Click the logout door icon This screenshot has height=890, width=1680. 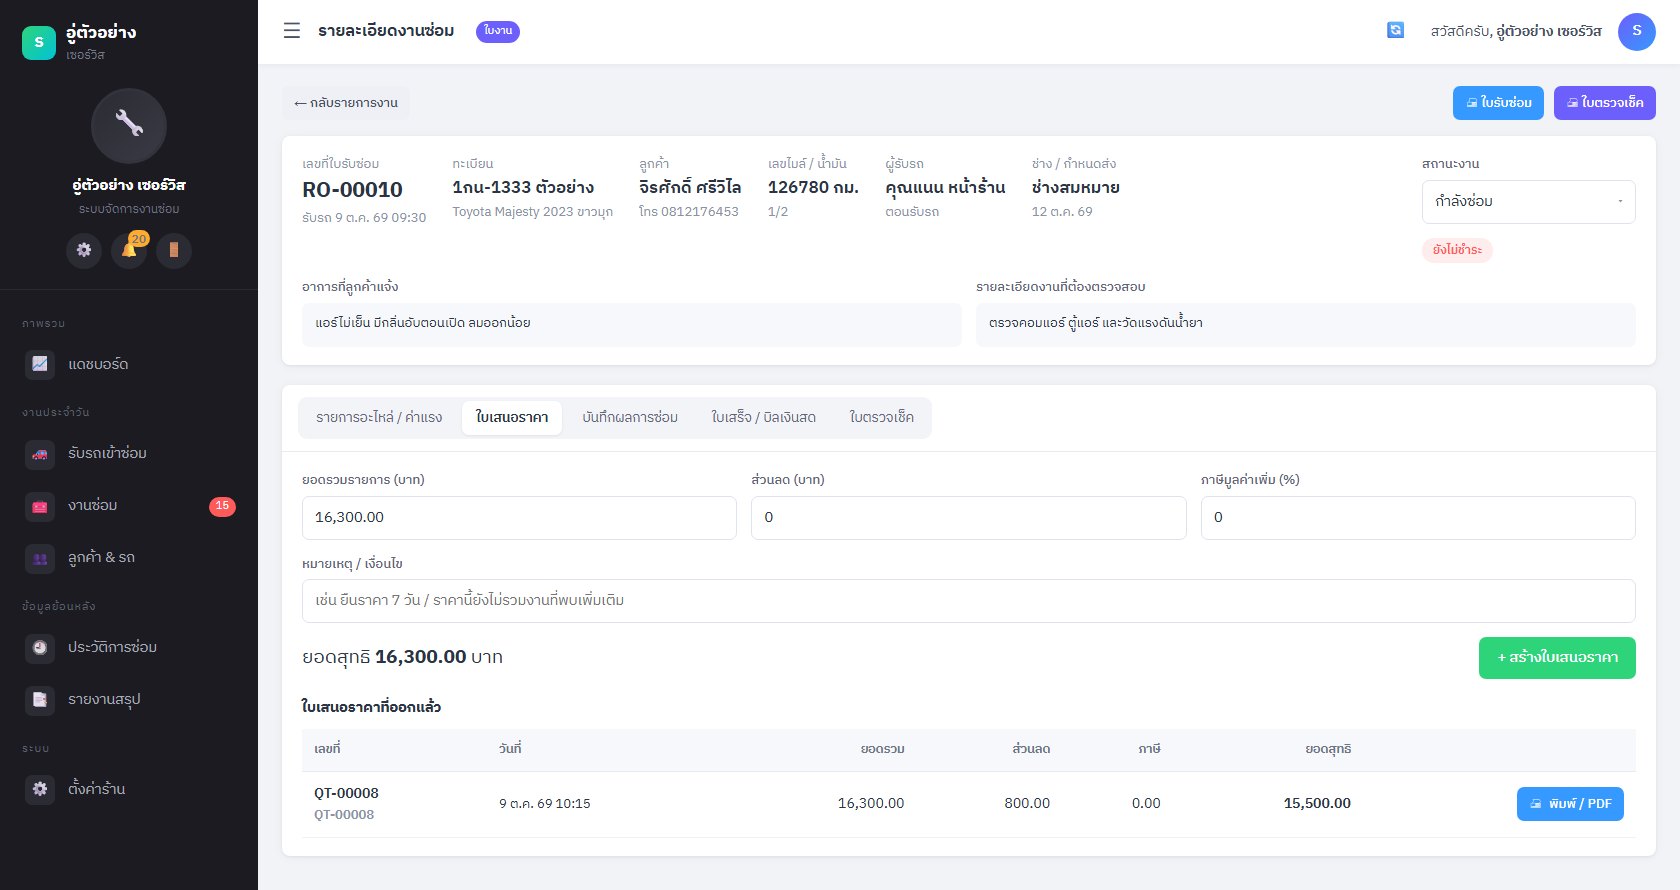click(x=174, y=250)
